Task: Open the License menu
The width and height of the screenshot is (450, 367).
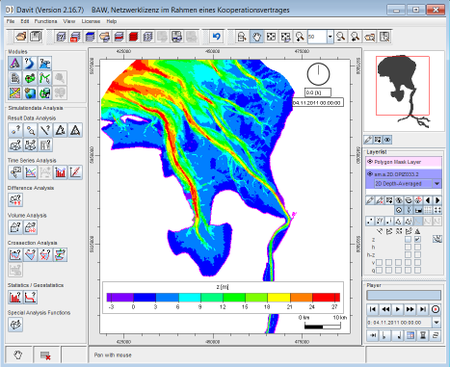Action: [91, 21]
